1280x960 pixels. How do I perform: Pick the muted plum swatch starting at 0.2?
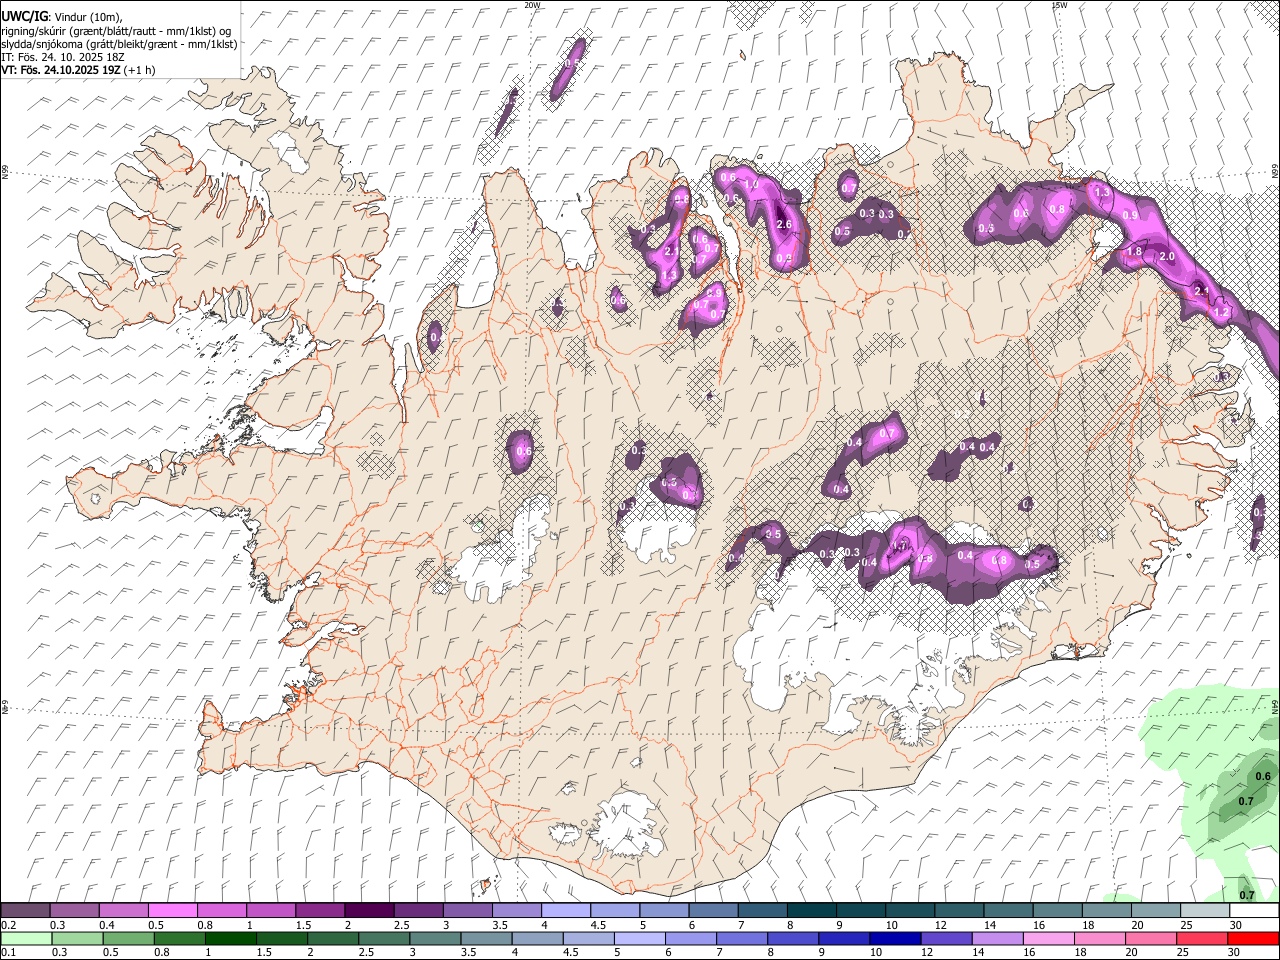coord(25,911)
